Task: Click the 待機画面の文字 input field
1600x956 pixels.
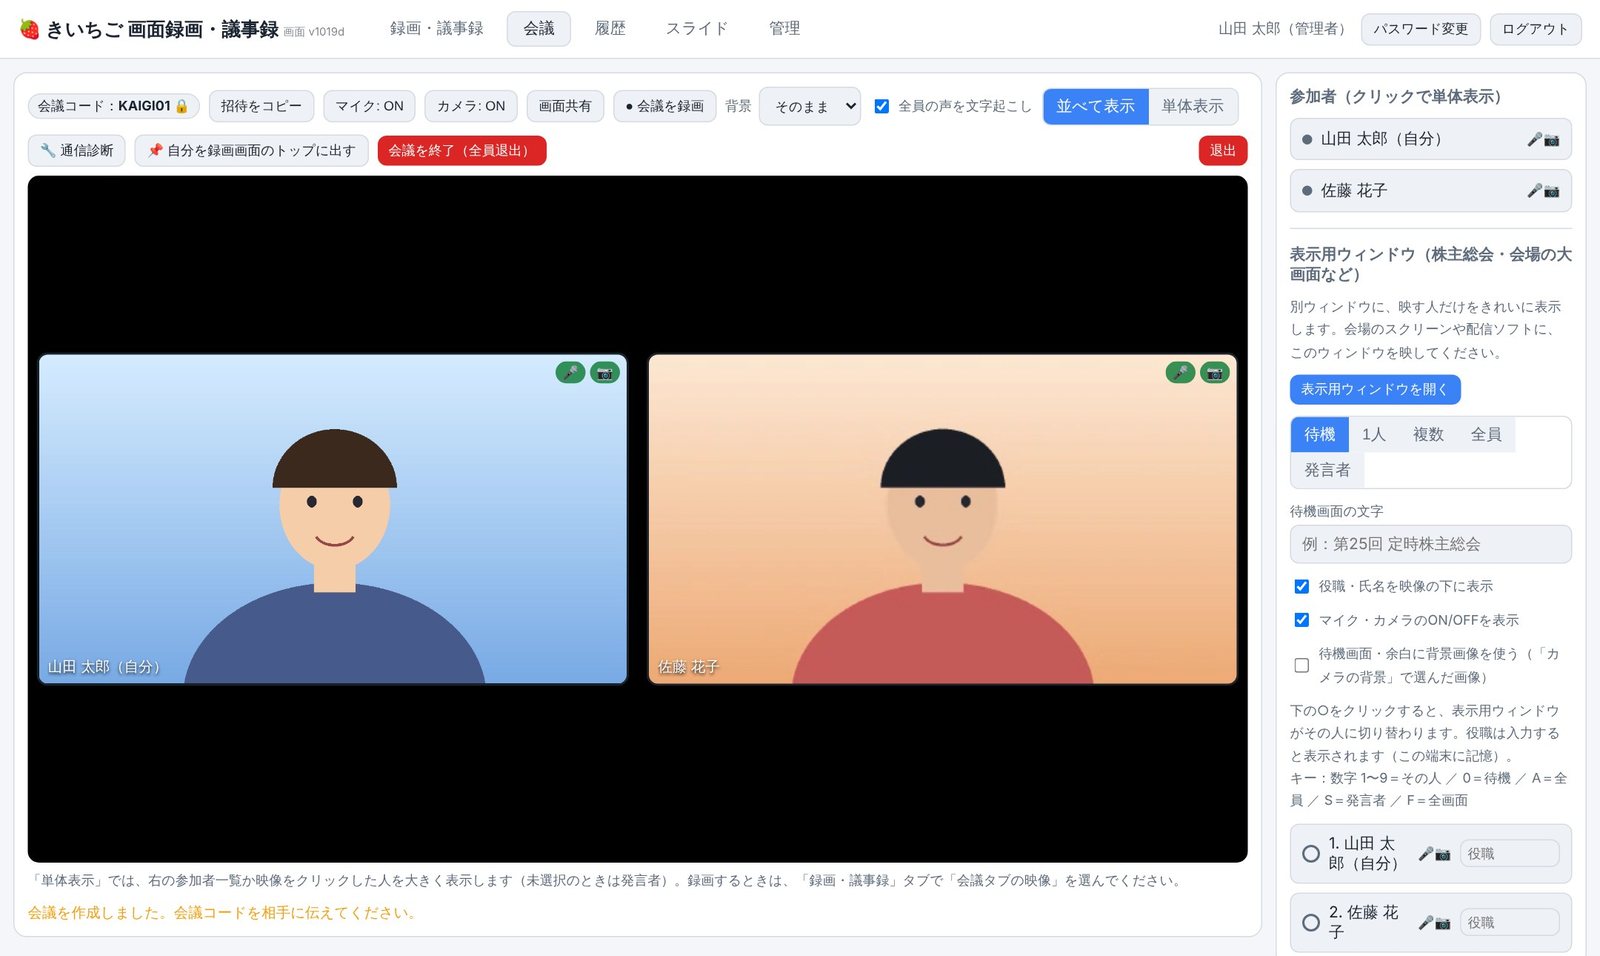Action: point(1431,544)
